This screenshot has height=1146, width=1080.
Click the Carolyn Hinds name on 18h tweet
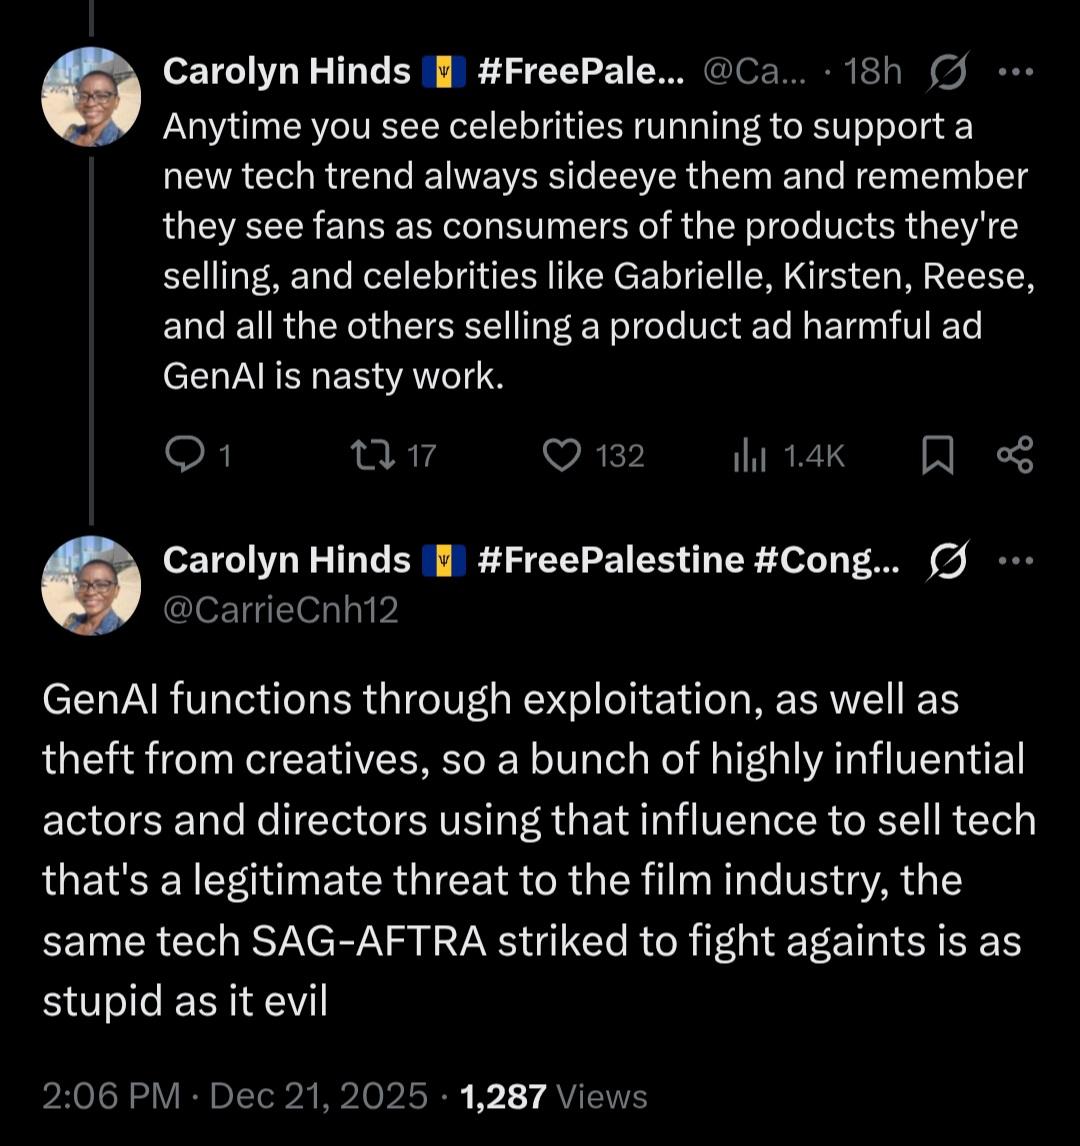[x=286, y=71]
